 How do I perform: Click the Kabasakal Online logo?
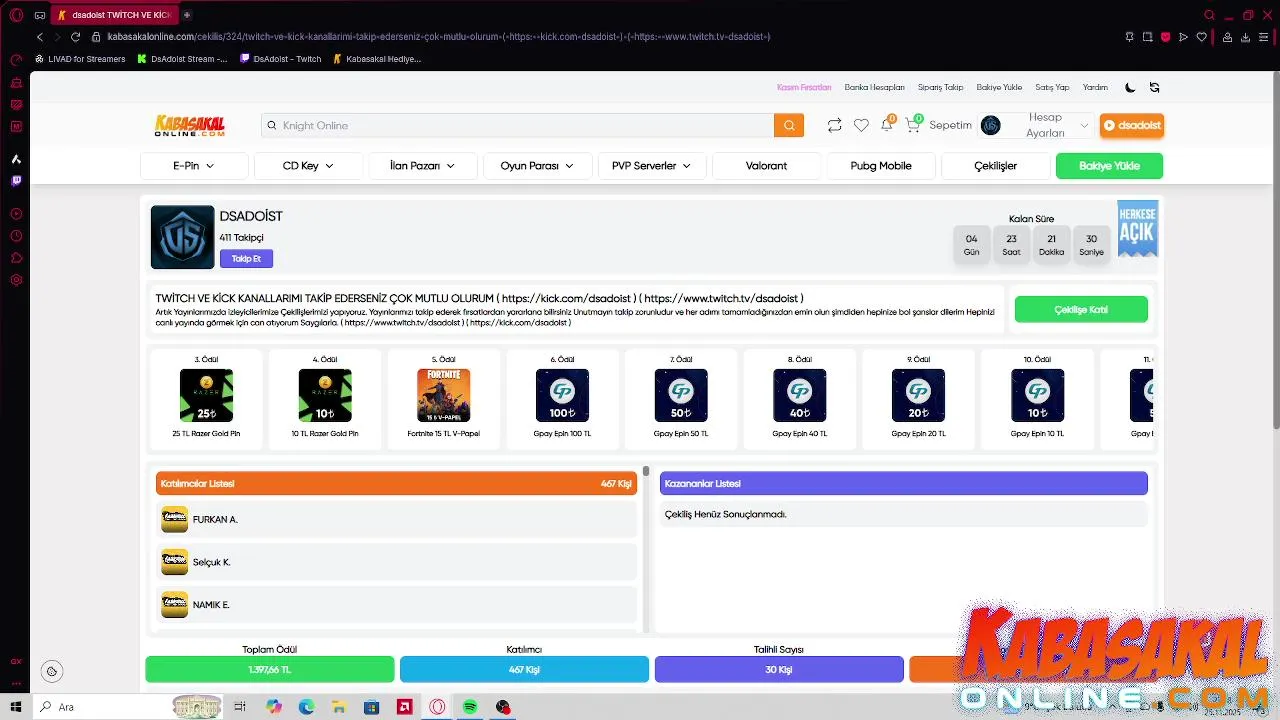tap(190, 125)
